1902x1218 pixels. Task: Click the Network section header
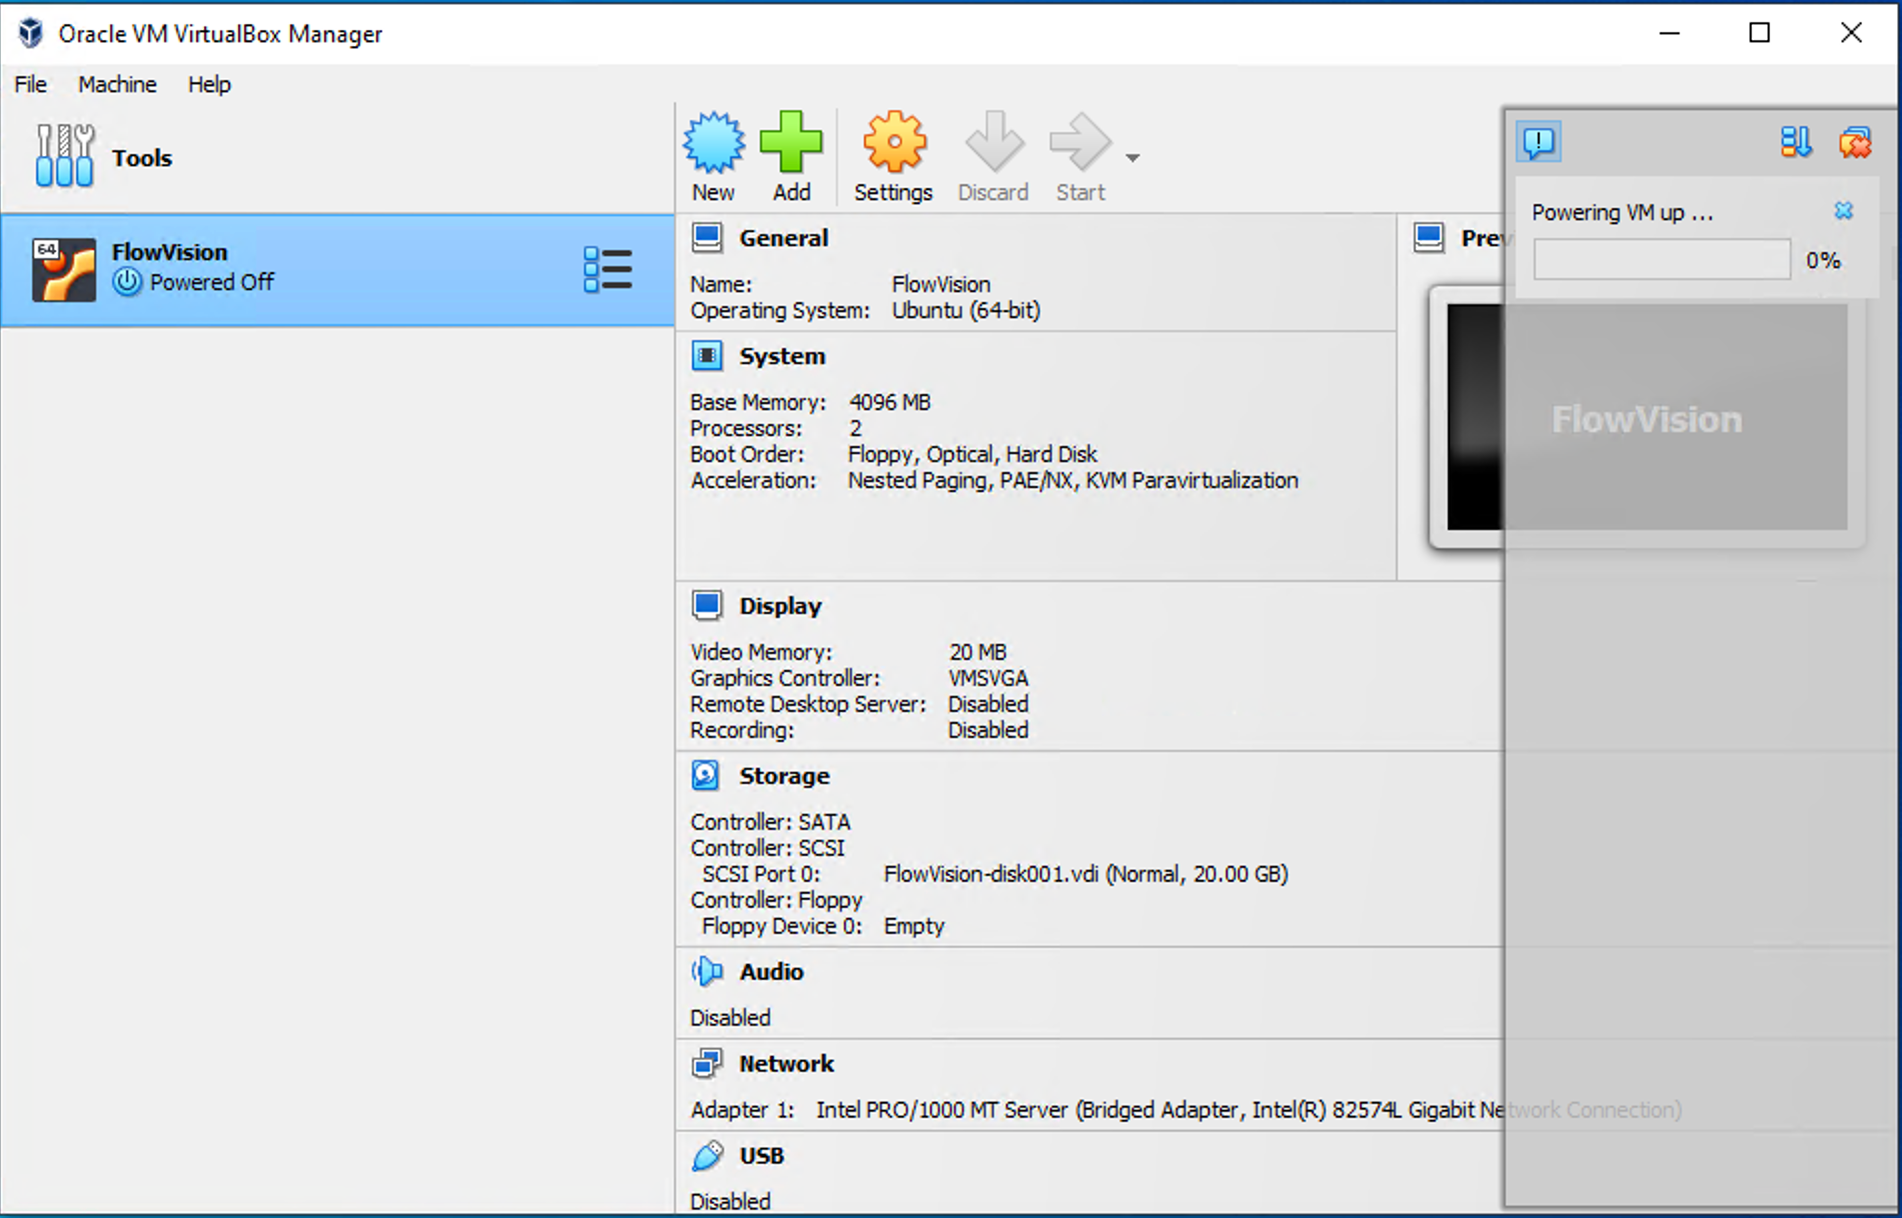click(786, 1063)
